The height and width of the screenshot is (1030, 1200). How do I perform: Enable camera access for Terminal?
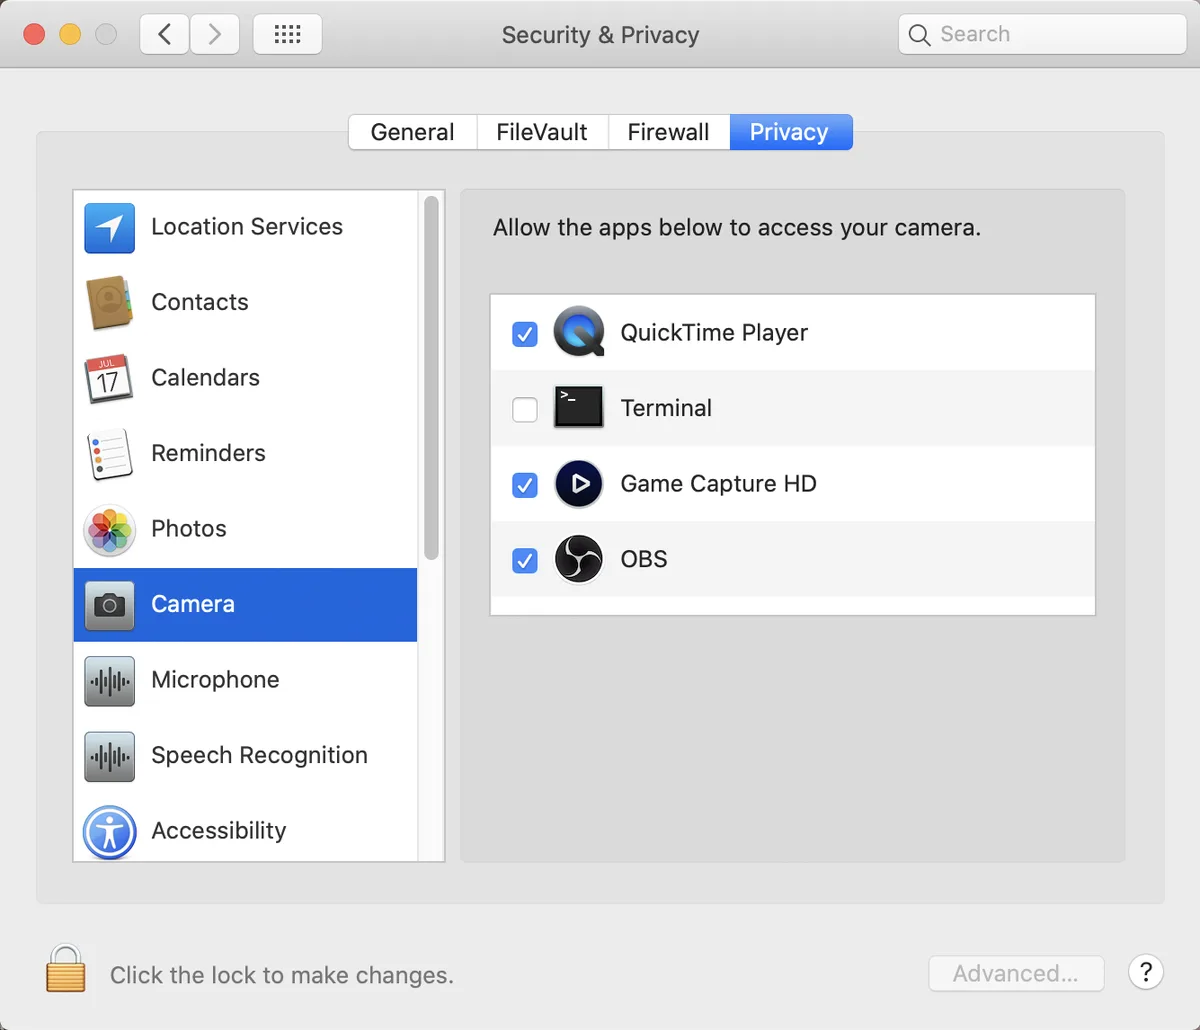coord(525,409)
